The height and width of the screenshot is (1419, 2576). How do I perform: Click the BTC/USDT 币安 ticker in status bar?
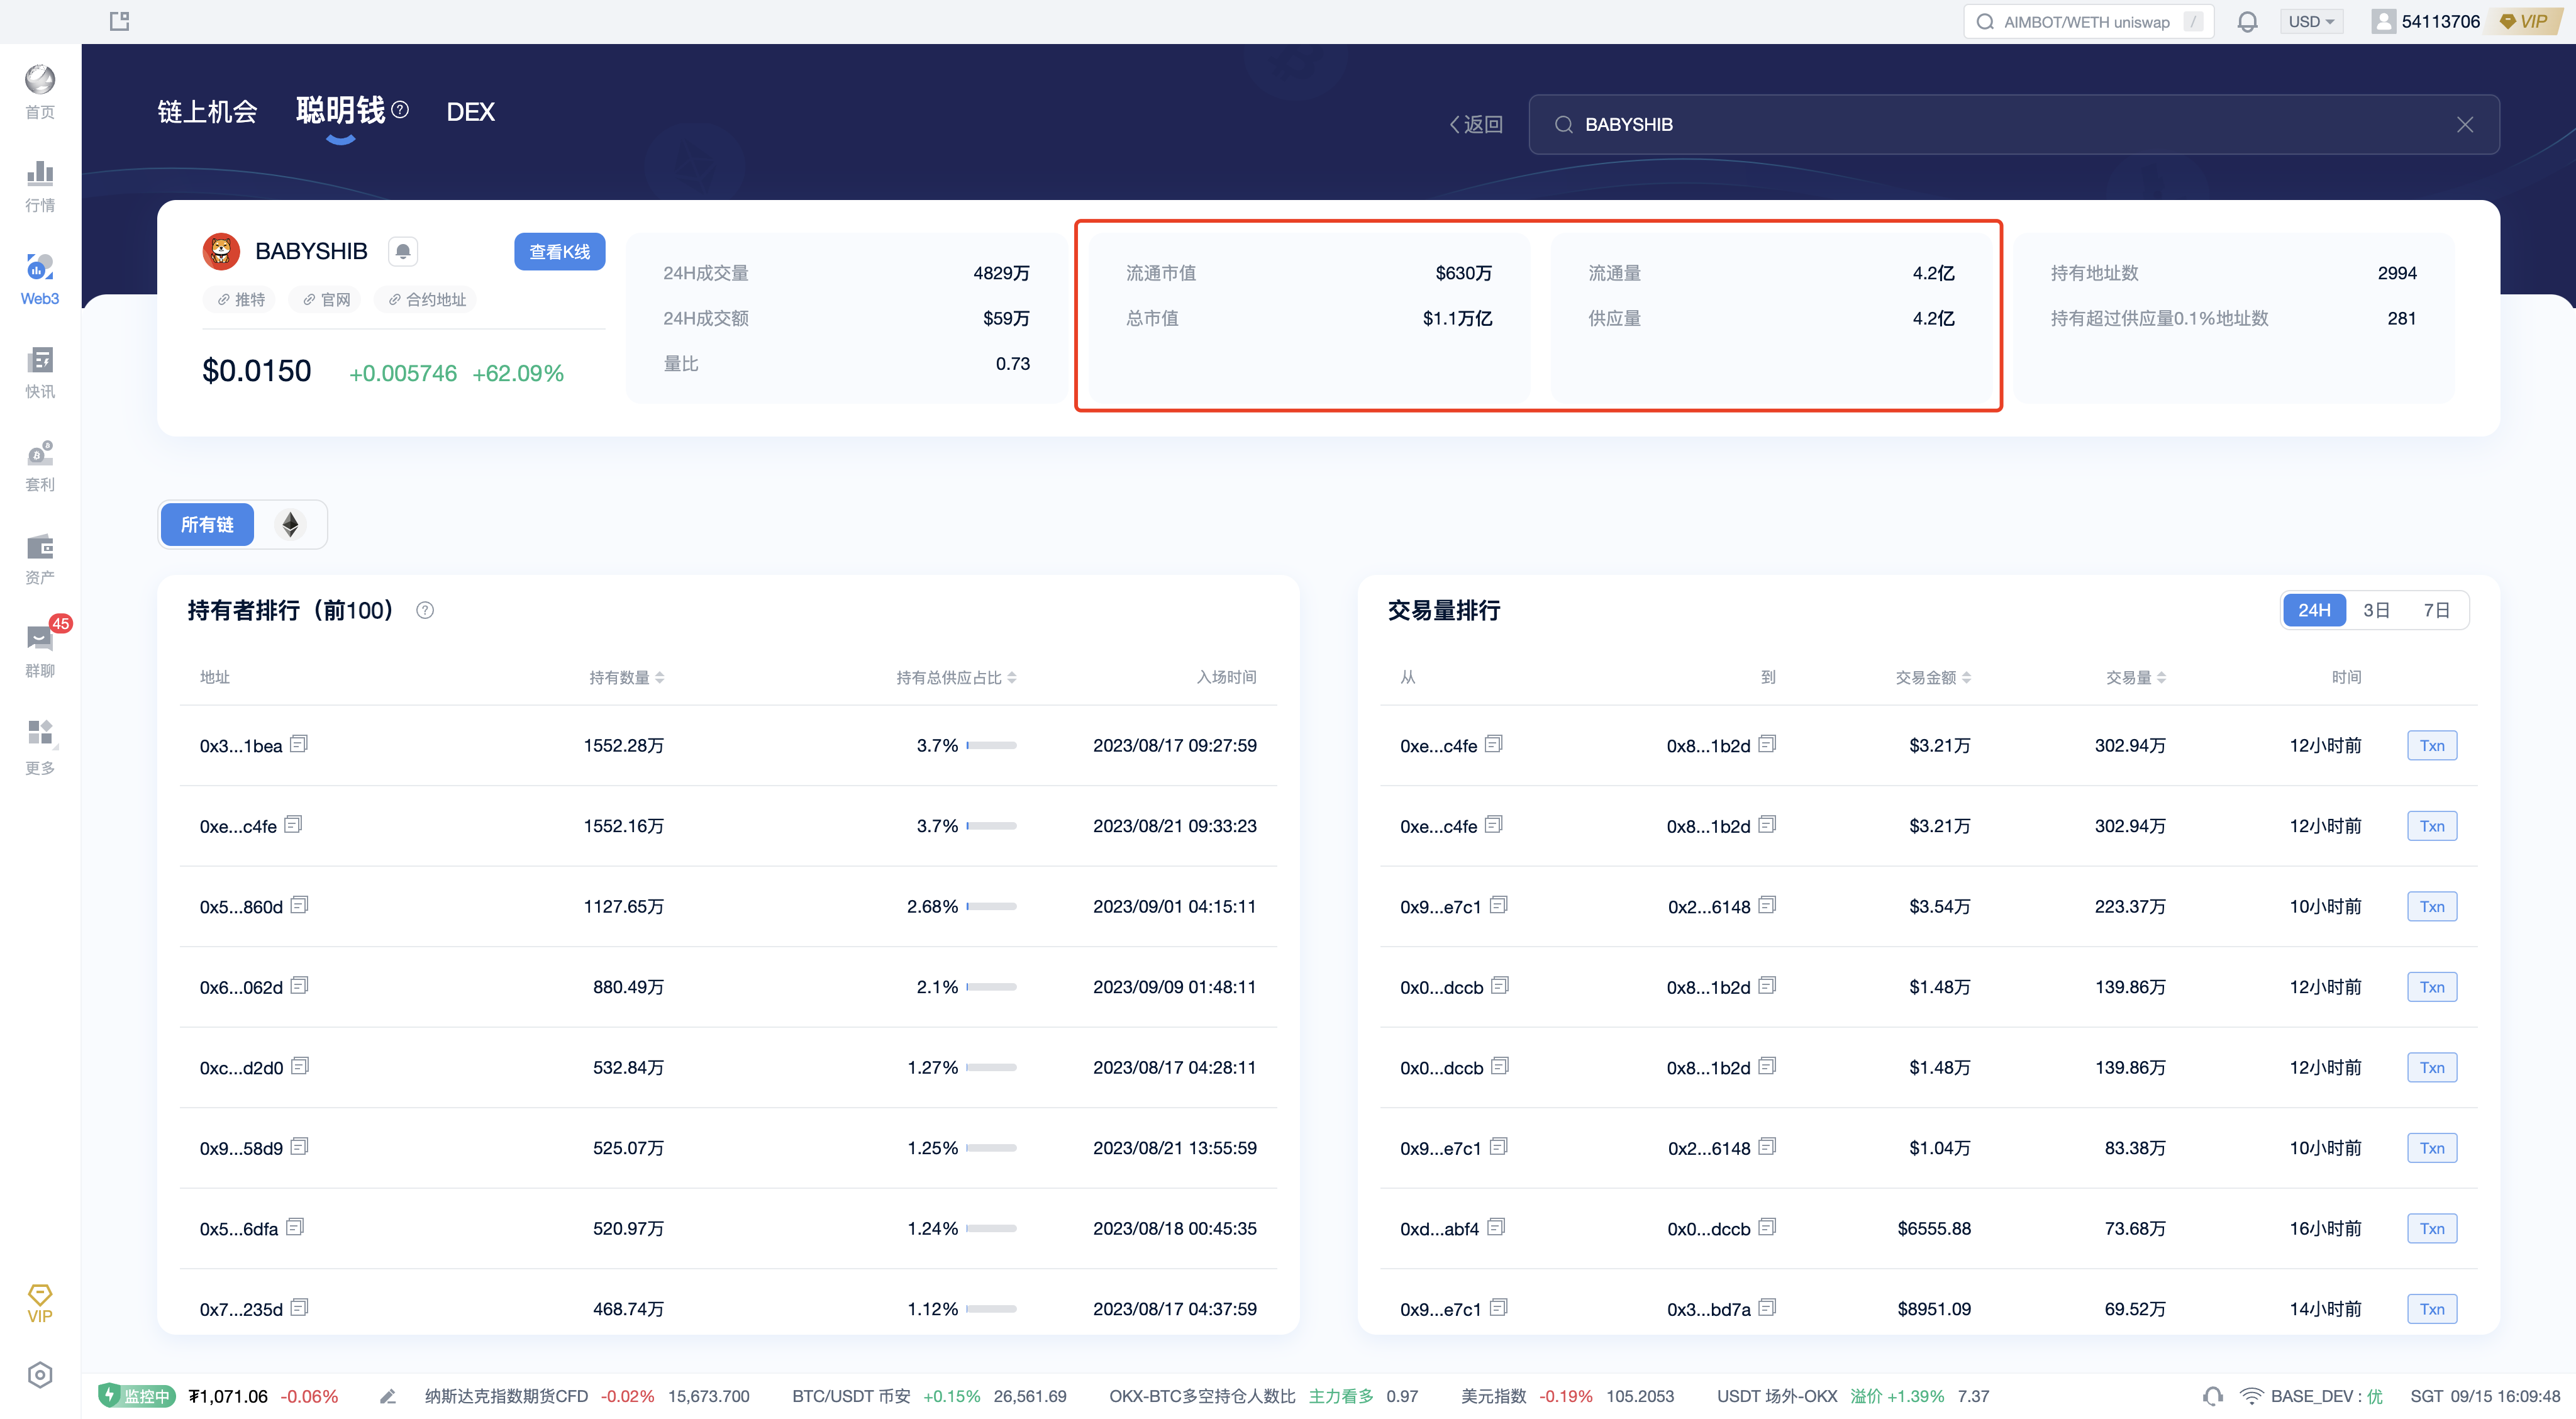(x=928, y=1396)
